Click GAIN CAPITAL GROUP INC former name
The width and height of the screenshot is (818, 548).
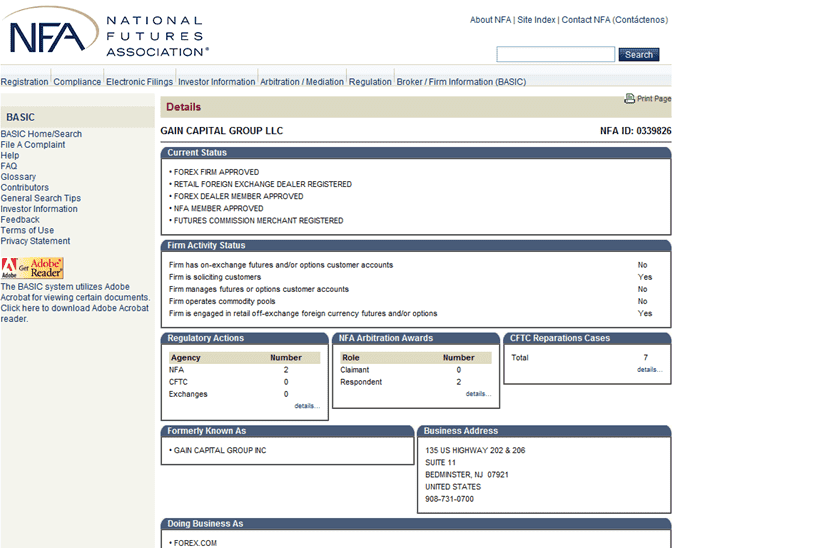coord(218,450)
